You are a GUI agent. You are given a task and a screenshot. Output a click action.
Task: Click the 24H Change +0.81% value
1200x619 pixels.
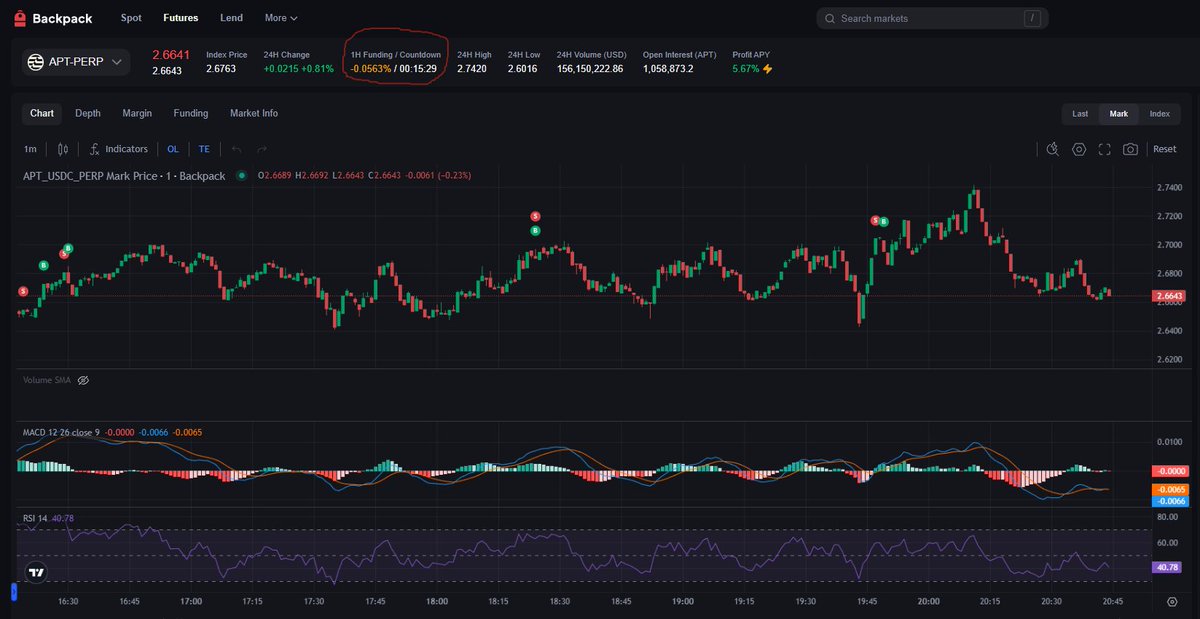317,69
